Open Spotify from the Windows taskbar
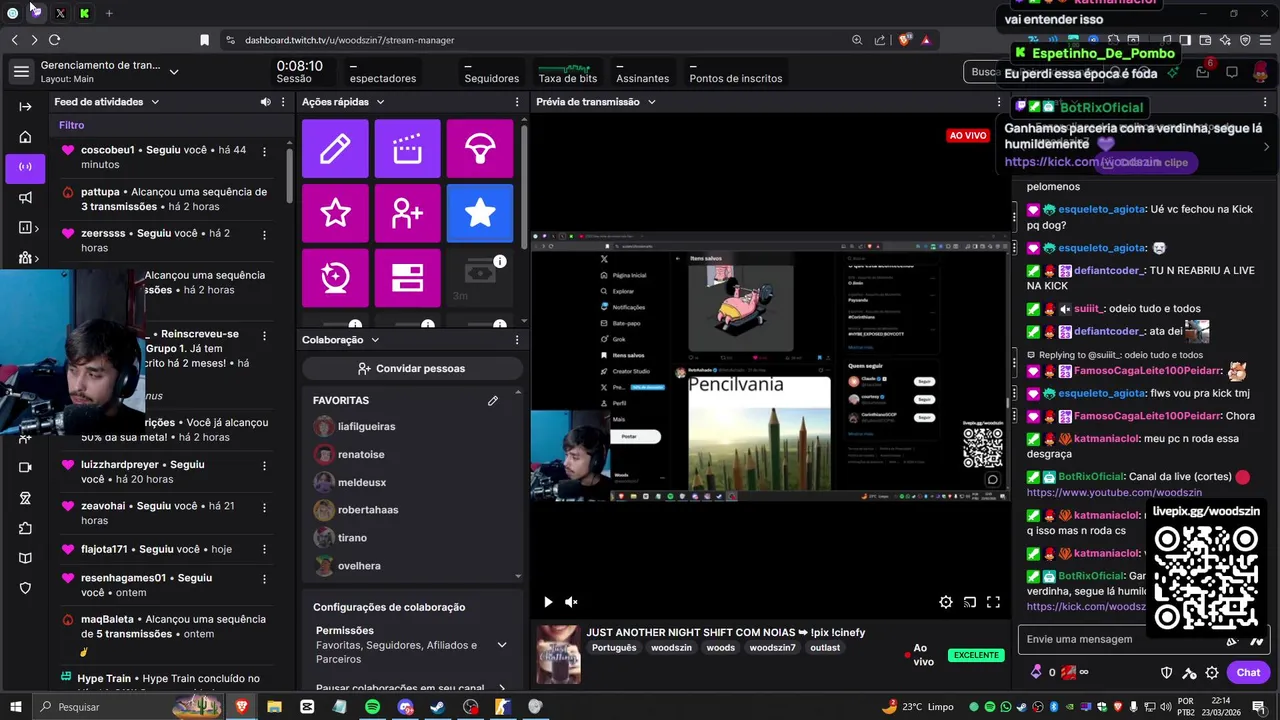Viewport: 1280px width, 720px height. click(x=372, y=707)
